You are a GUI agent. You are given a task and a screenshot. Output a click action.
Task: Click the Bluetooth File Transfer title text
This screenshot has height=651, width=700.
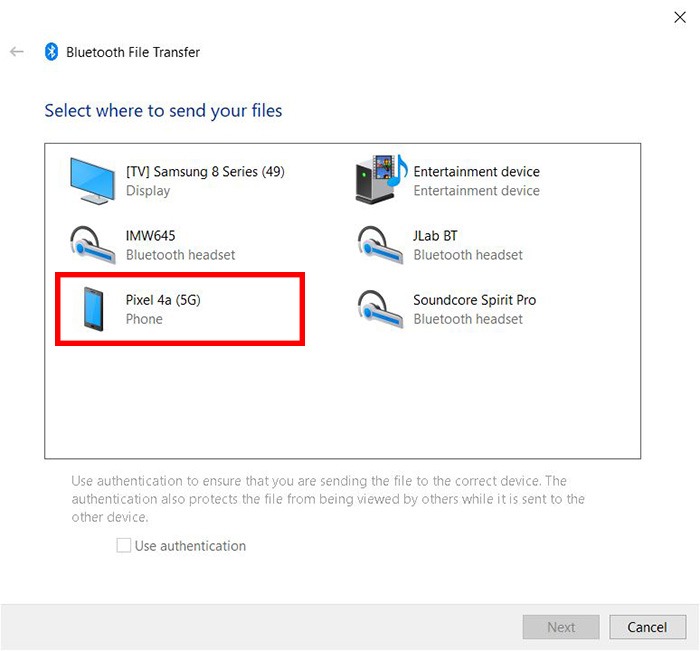click(133, 52)
